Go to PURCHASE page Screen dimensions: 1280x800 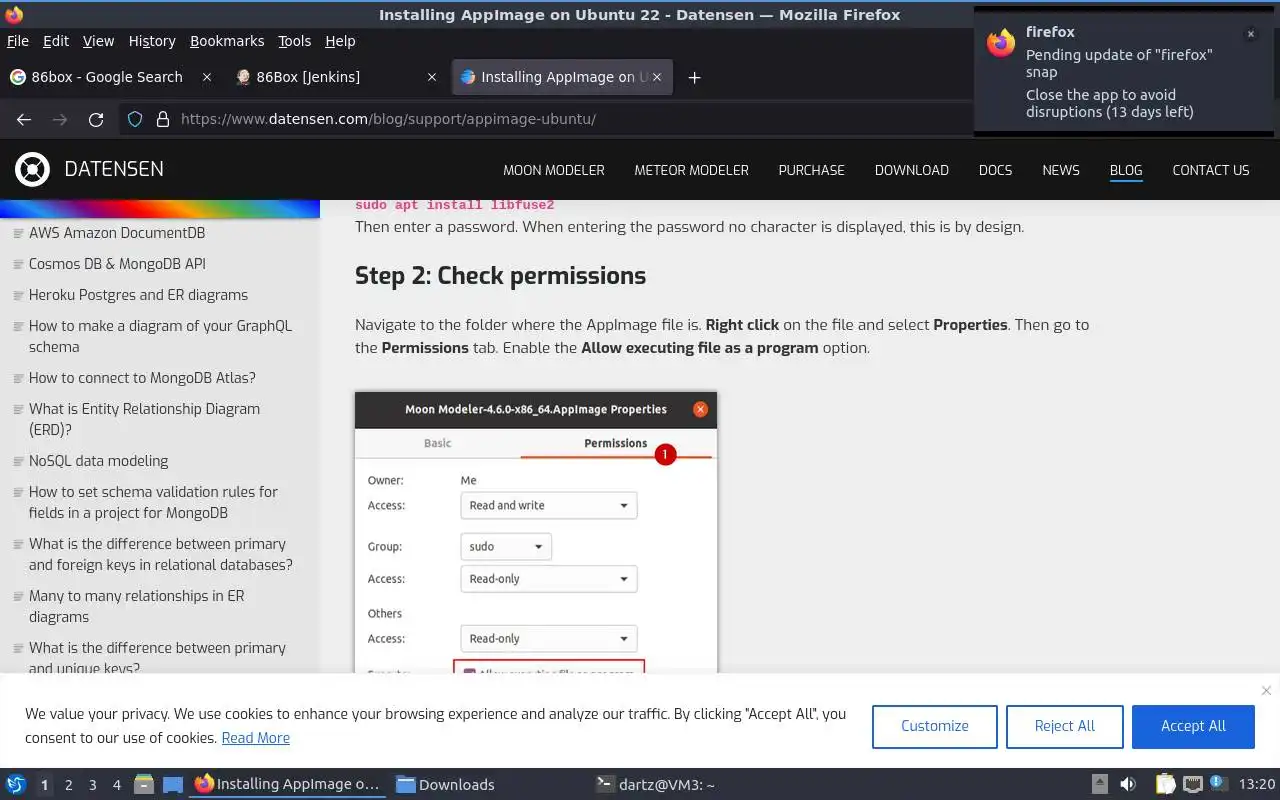pos(811,170)
